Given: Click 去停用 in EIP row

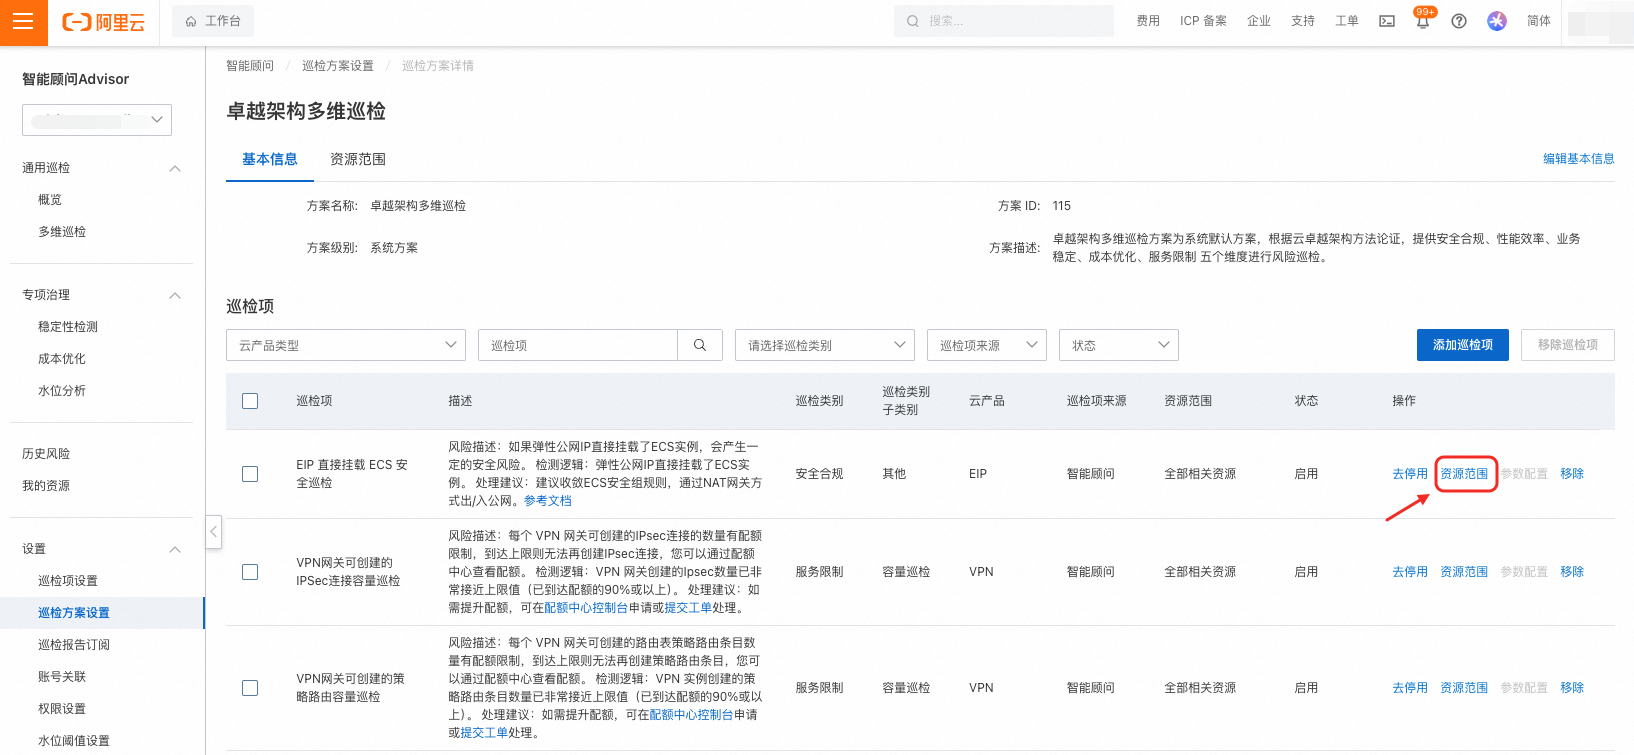Looking at the screenshot, I should tap(1410, 474).
